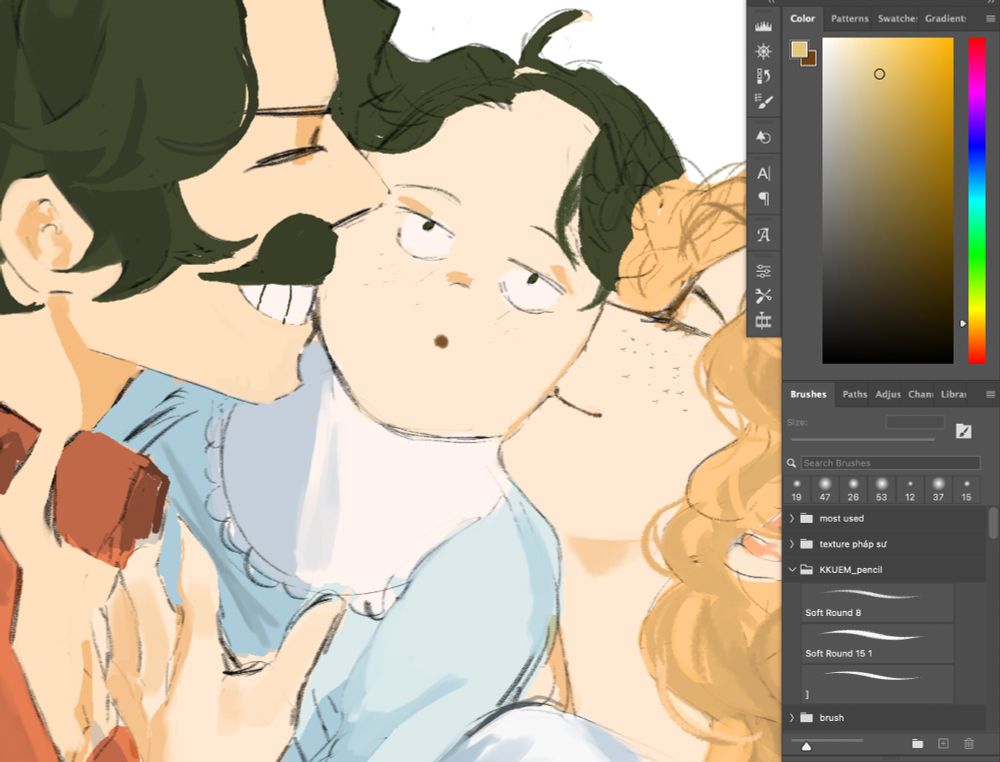Switch to the Libraries tab

pyautogui.click(x=953, y=394)
